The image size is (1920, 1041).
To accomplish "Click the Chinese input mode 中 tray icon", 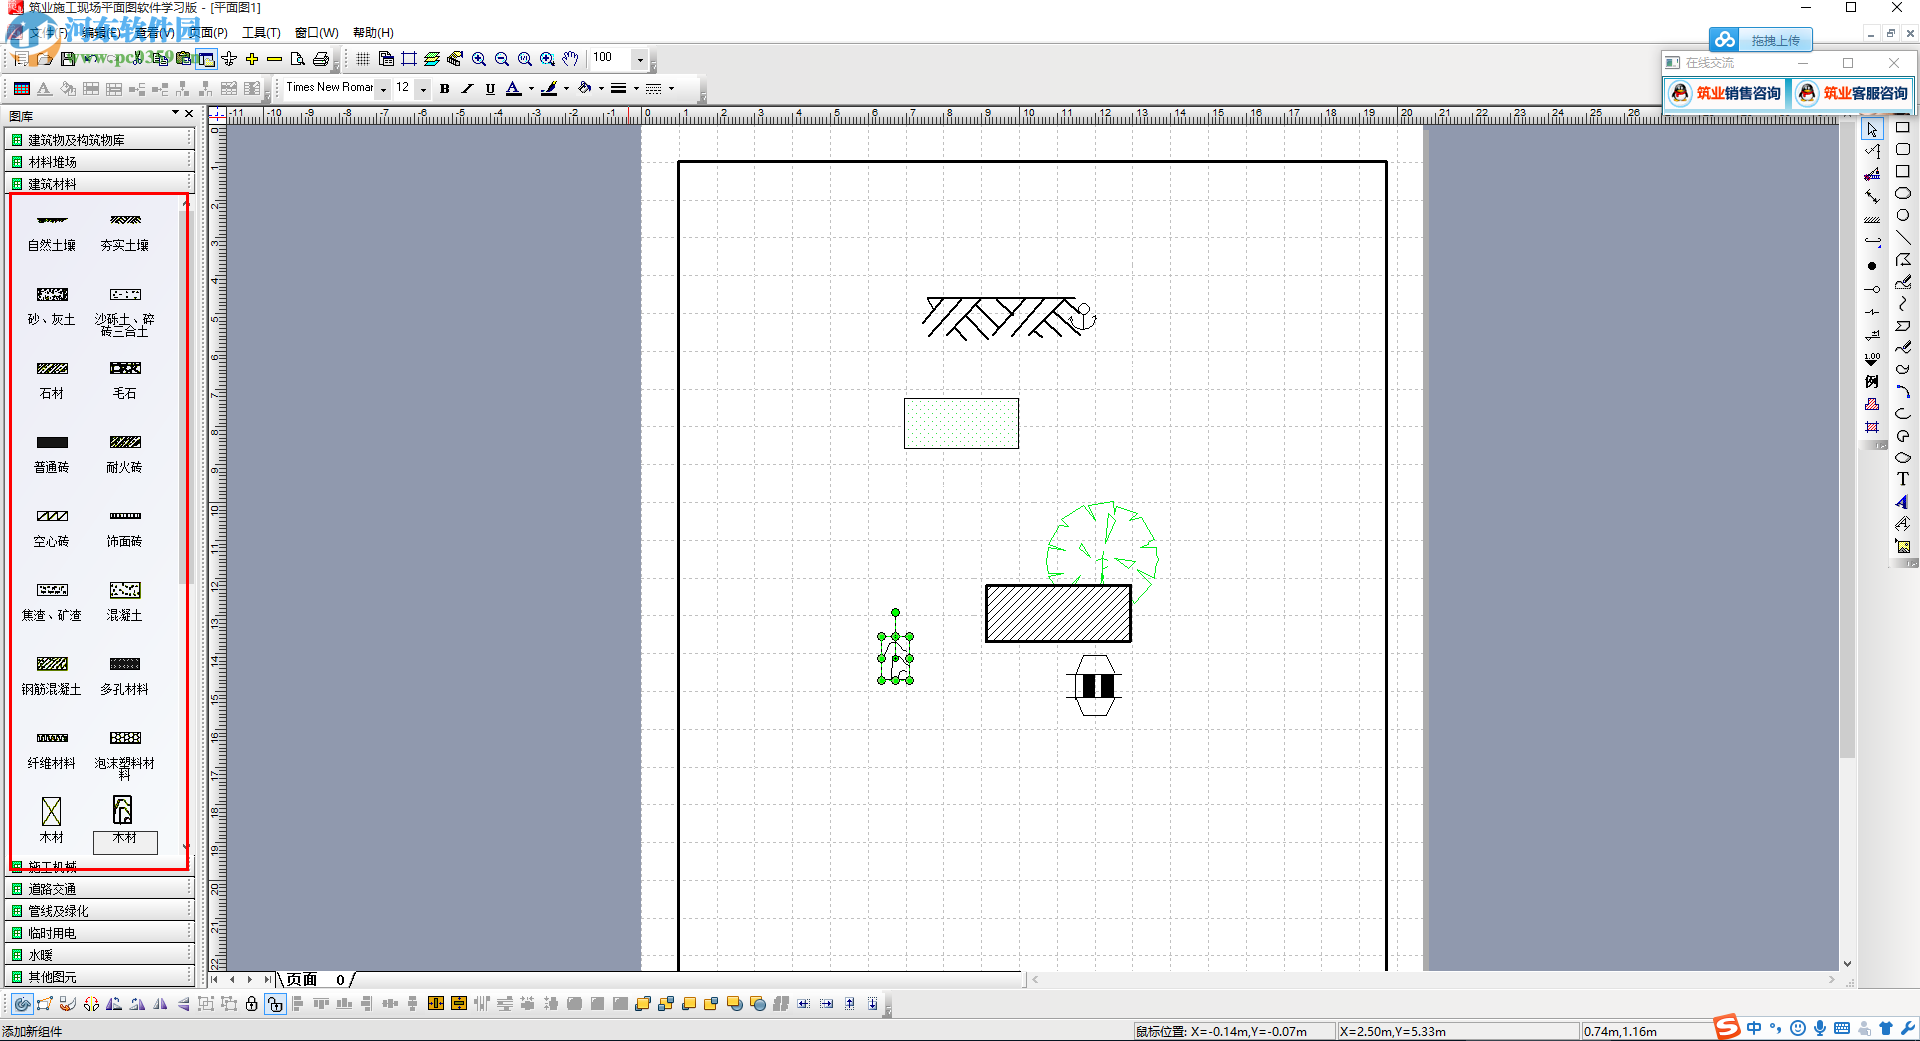I will [1755, 1028].
